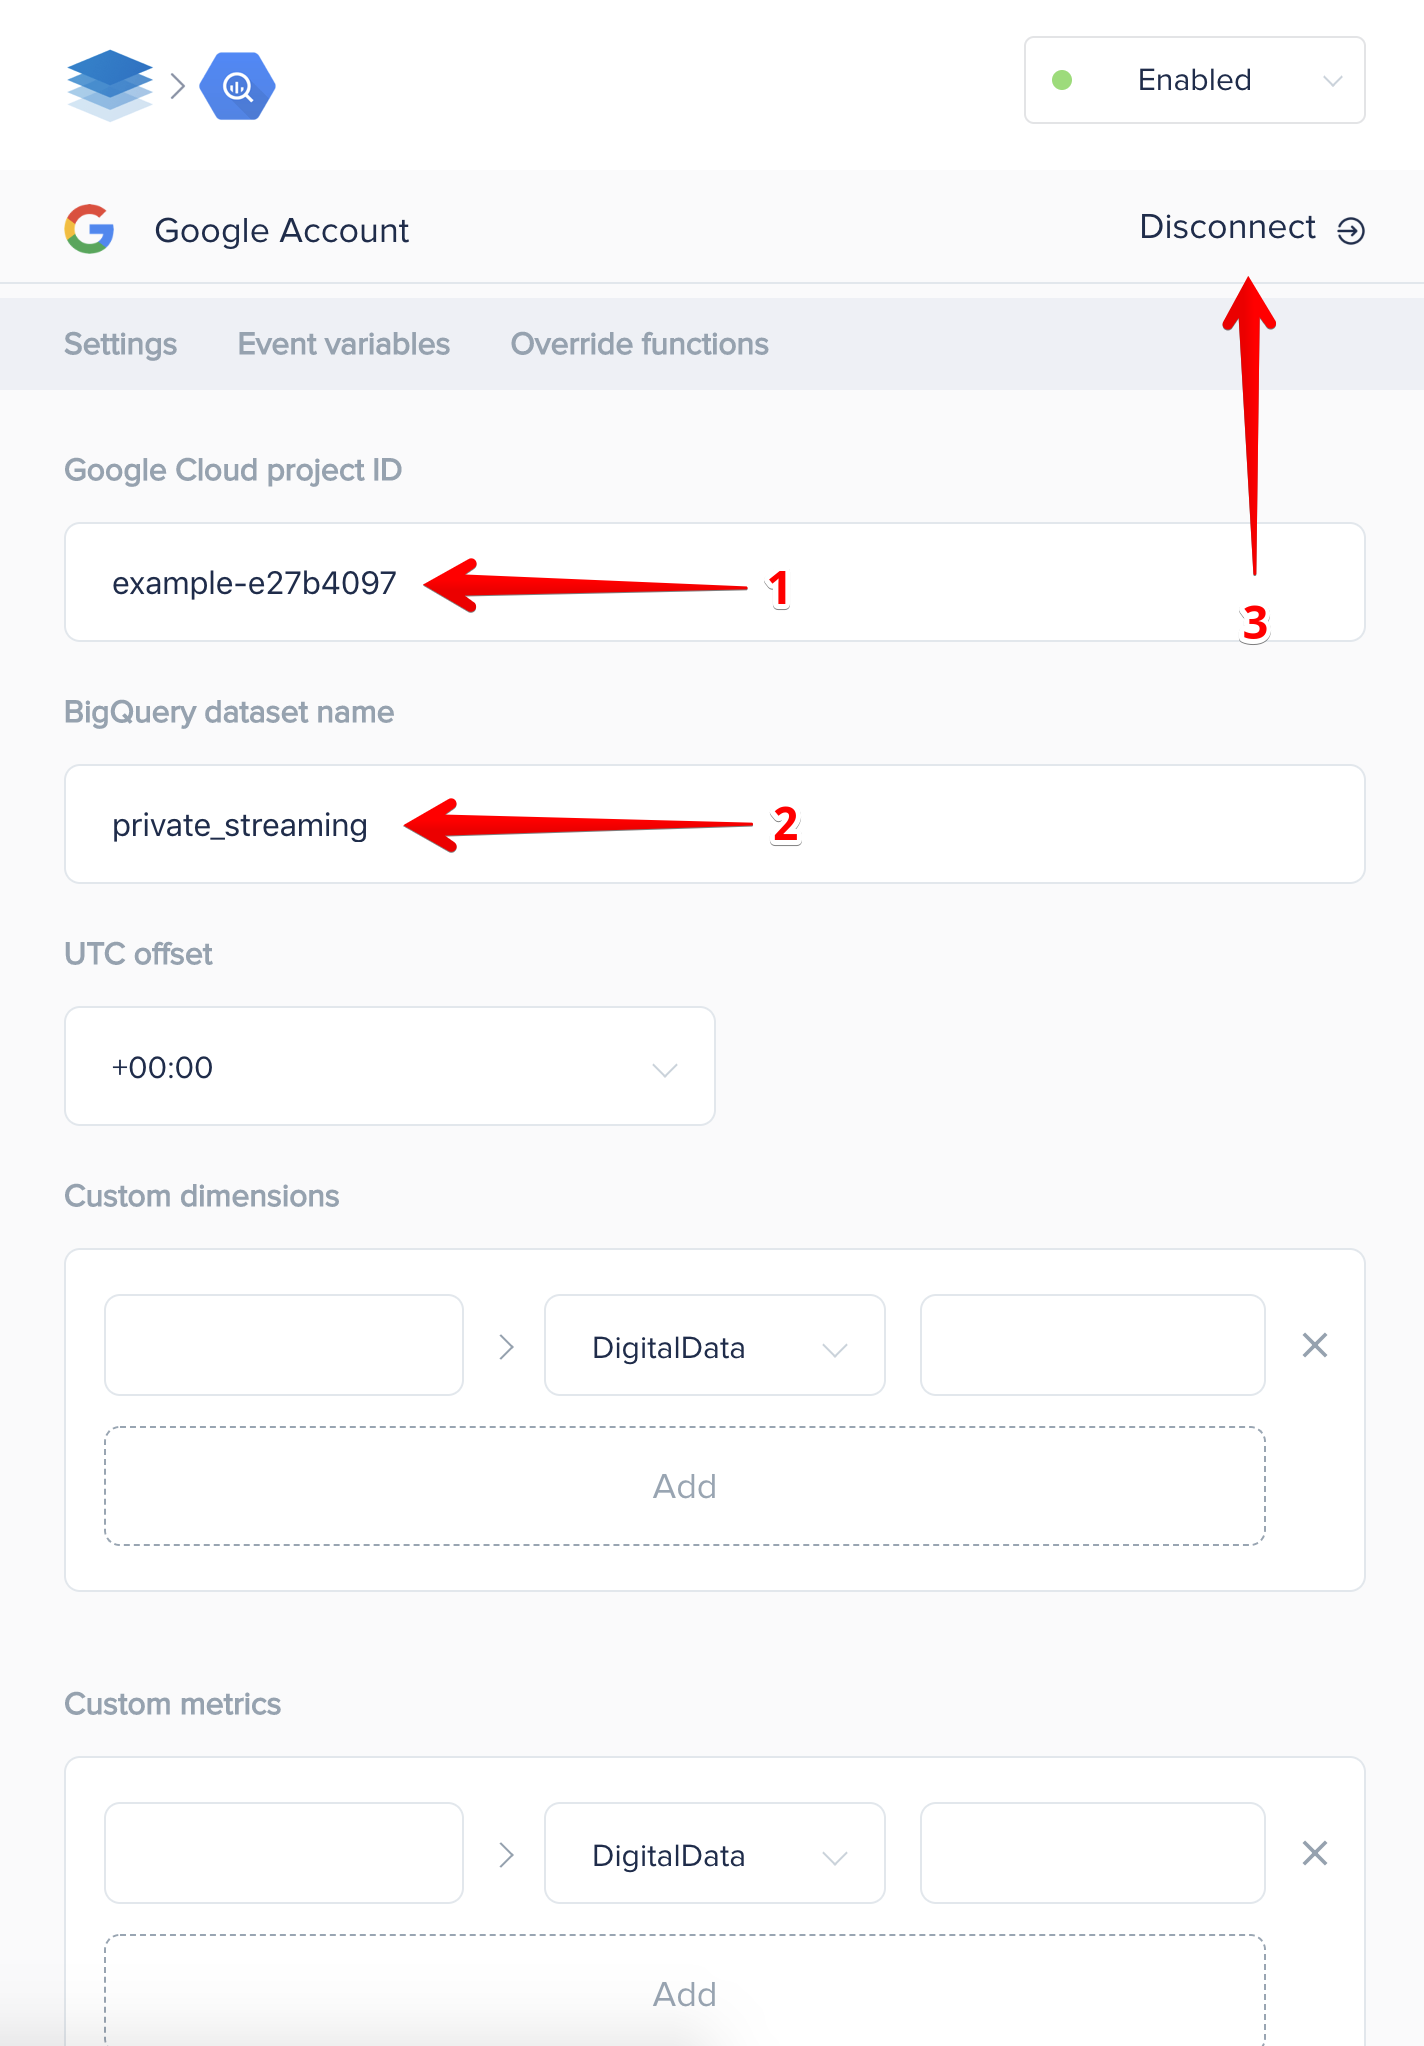Open DigitalData dropdown in Custom metrics

pyautogui.click(x=715, y=1853)
